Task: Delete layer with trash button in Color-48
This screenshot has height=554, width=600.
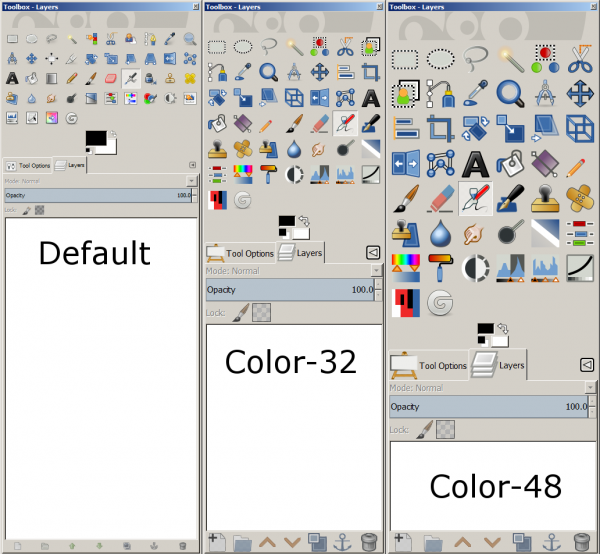Action: pyautogui.click(x=582, y=543)
